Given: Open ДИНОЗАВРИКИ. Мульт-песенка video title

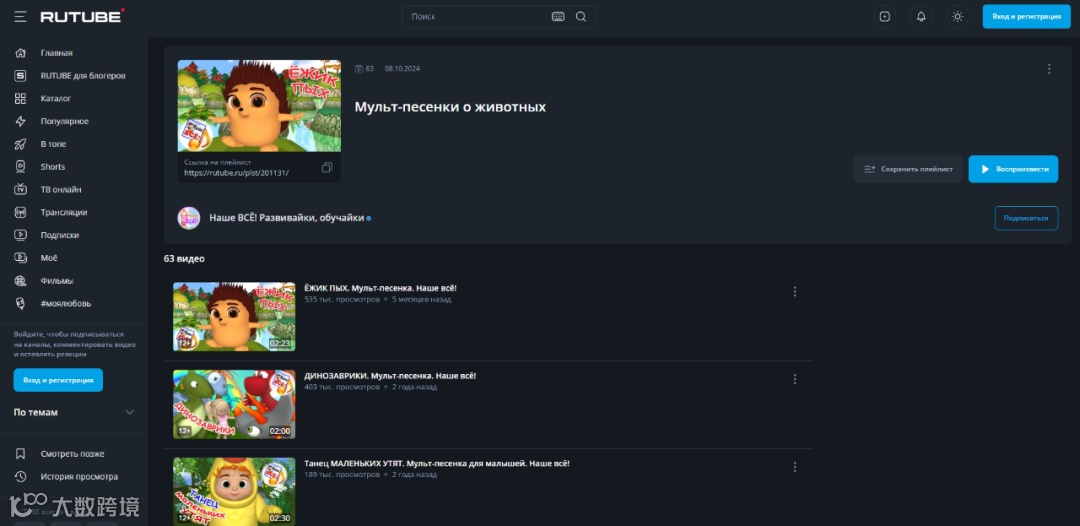Looking at the screenshot, I should (x=390, y=376).
